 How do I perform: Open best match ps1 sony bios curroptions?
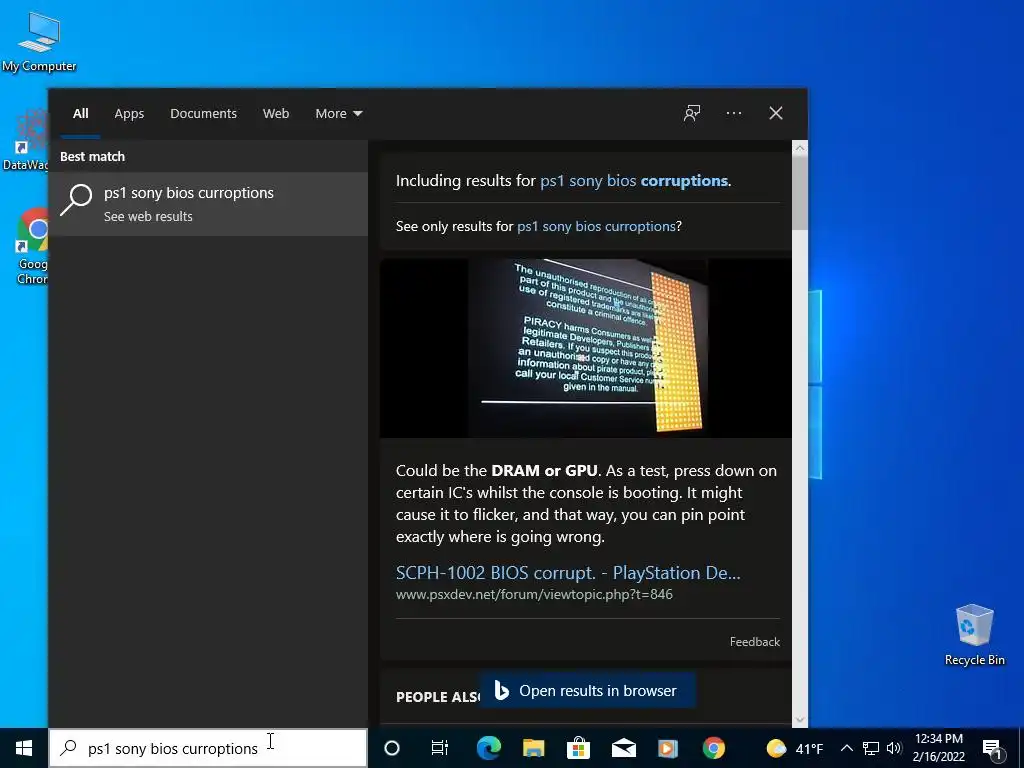point(208,204)
